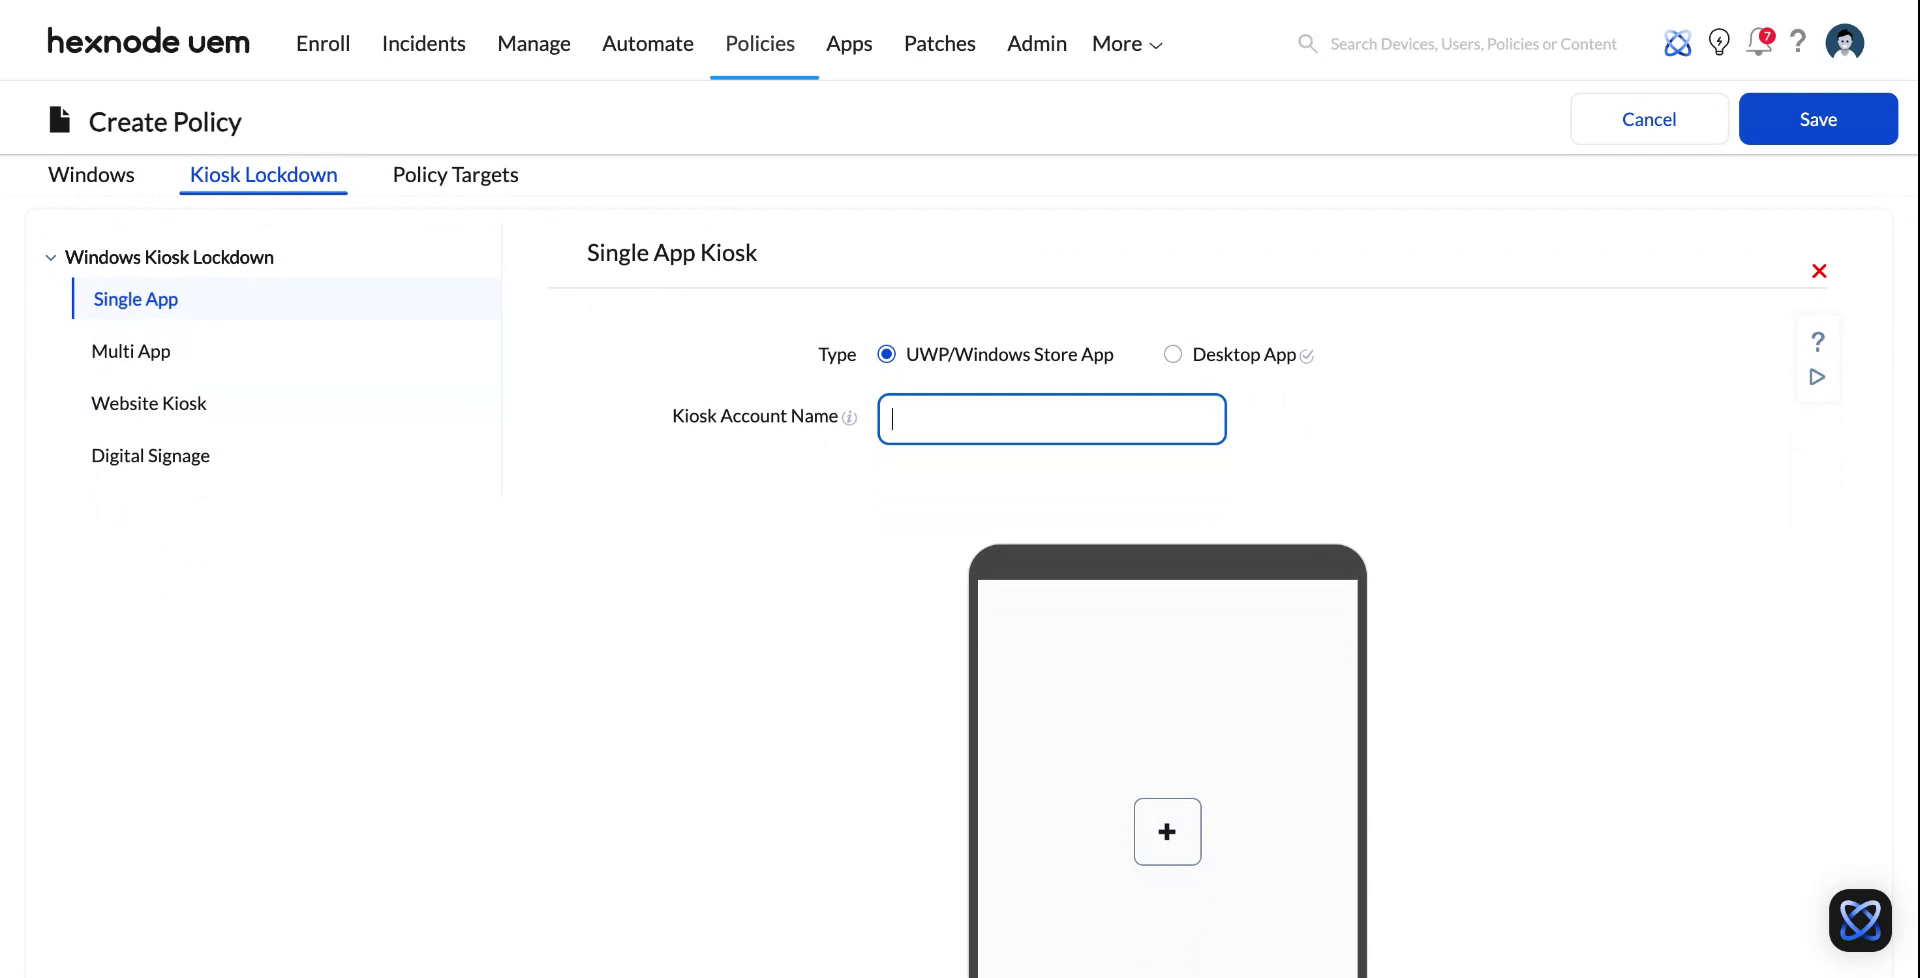Collapse the Windows Kiosk Lockdown section
This screenshot has width=1920, height=978.
tap(51, 257)
